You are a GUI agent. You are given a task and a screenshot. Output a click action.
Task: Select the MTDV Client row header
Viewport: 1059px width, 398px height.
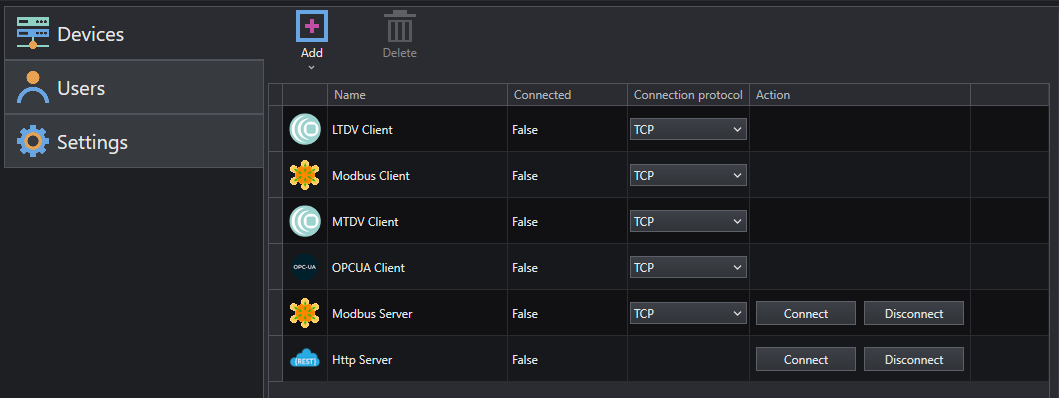[x=276, y=221]
